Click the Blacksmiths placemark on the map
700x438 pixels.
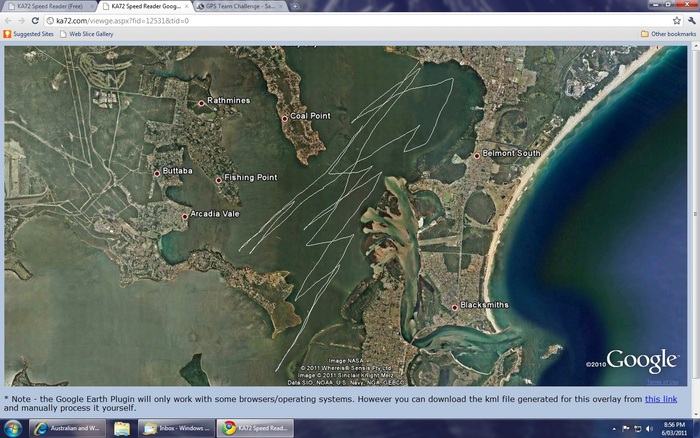455,307
